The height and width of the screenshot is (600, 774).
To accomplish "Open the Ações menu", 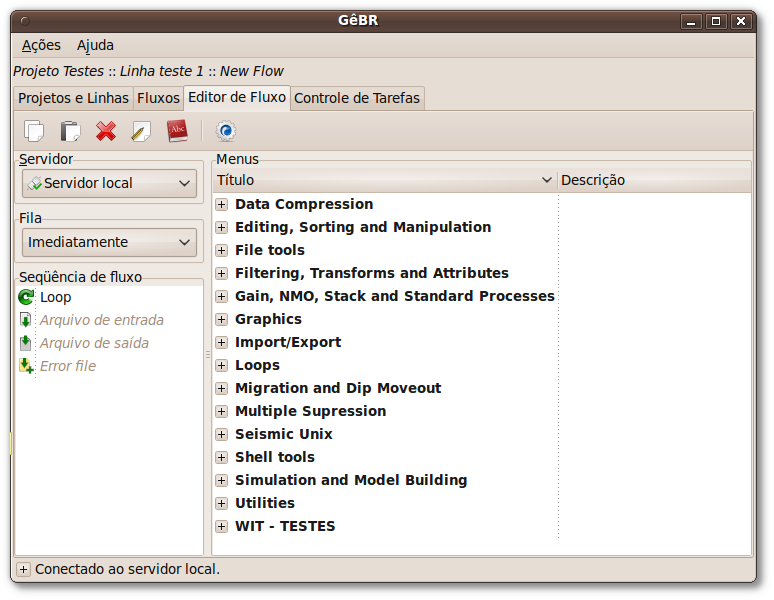I will (x=41, y=45).
